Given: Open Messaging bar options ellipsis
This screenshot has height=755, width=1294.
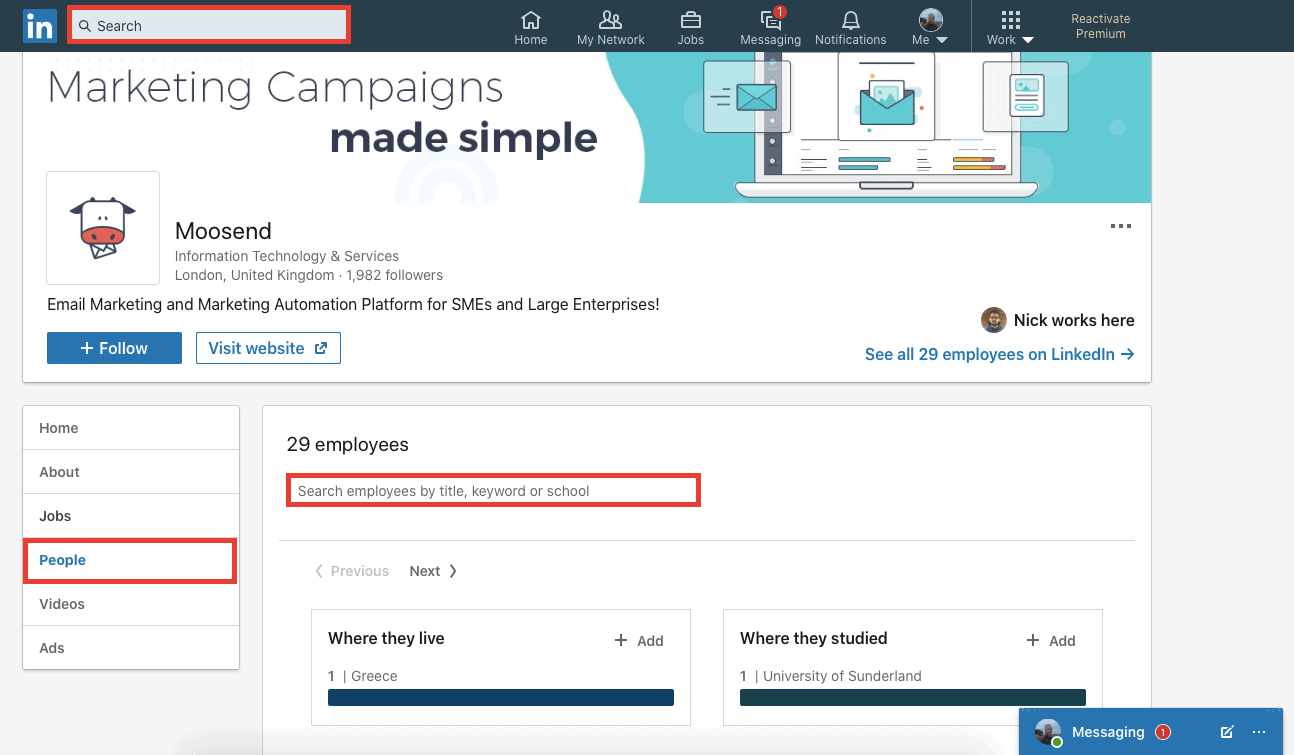Looking at the screenshot, I should tap(1259, 732).
